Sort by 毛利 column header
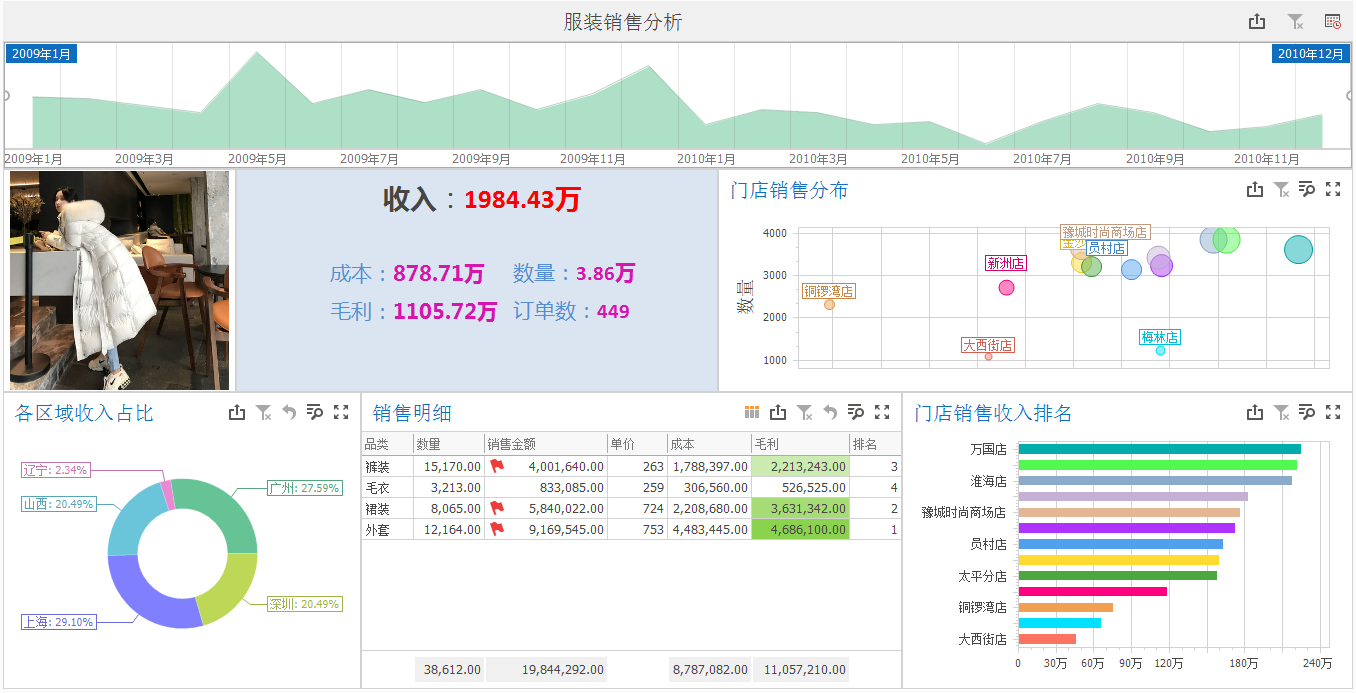 pyautogui.click(x=800, y=444)
